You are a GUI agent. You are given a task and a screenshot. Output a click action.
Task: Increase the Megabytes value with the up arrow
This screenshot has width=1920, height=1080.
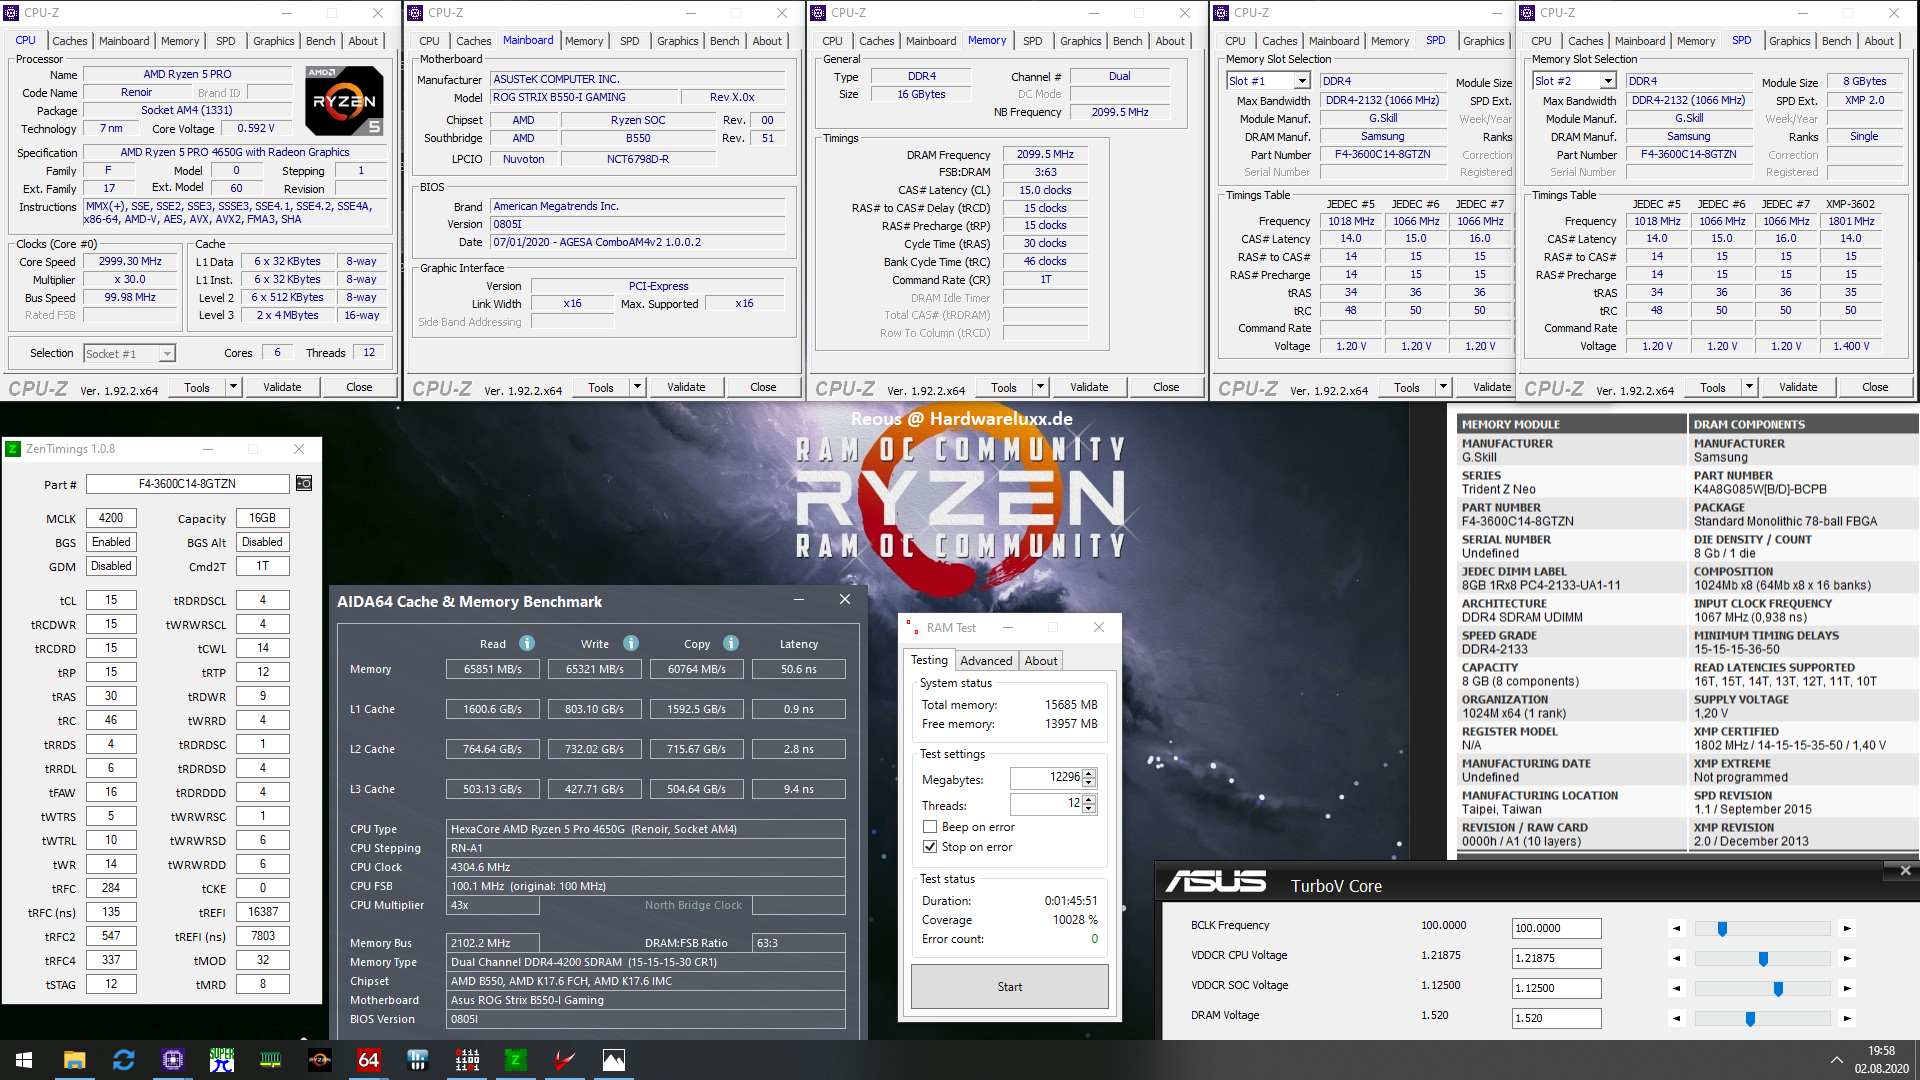click(1089, 773)
